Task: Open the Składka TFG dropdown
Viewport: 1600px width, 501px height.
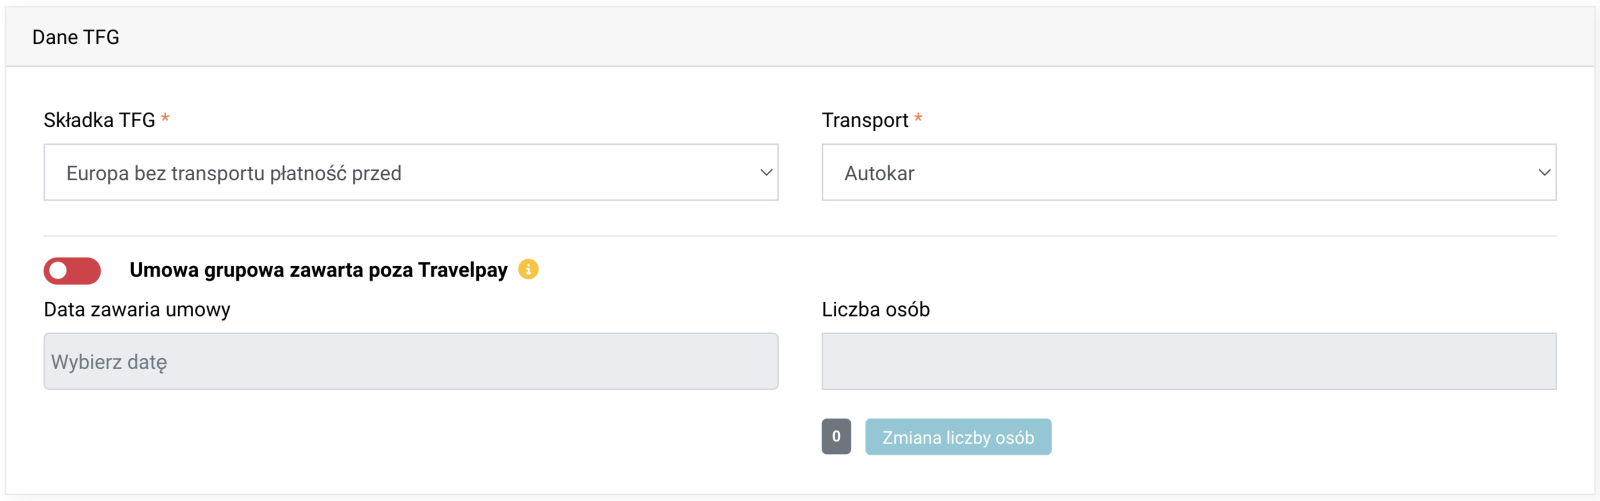Action: (x=411, y=172)
